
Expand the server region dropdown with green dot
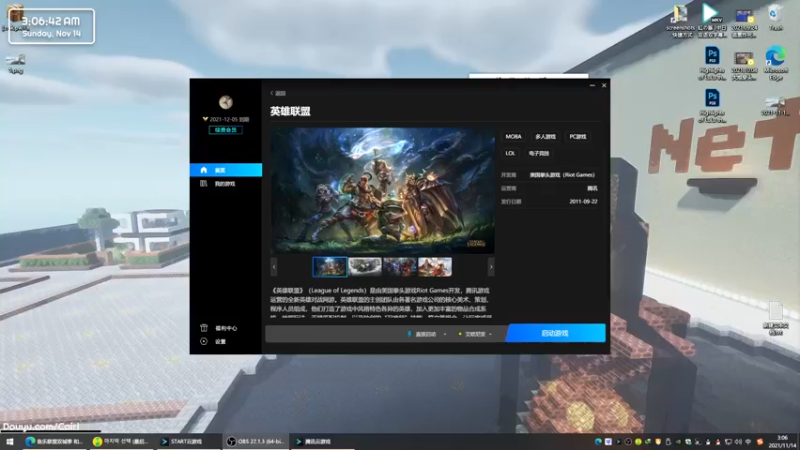475,334
